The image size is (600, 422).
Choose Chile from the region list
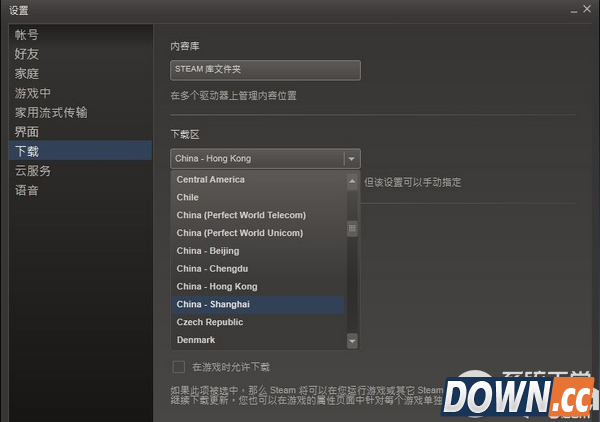(x=258, y=197)
